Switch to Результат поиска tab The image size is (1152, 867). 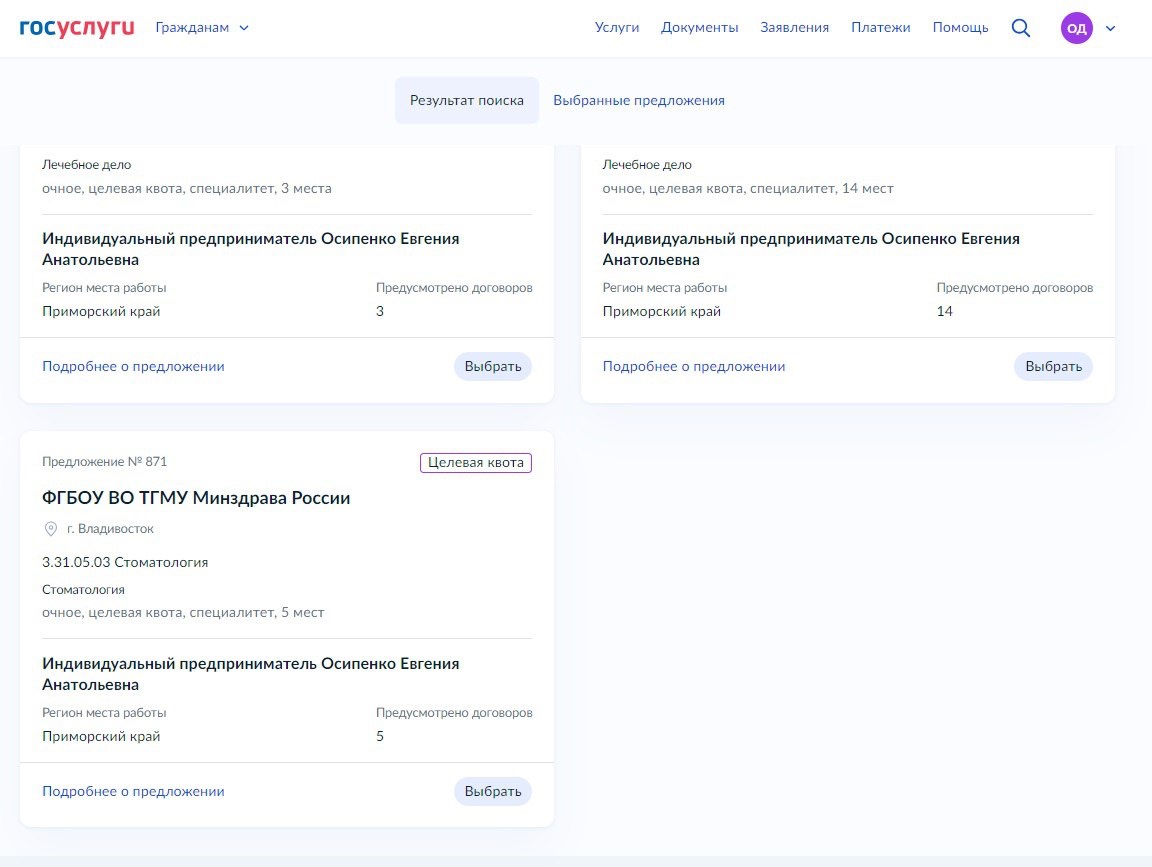467,101
